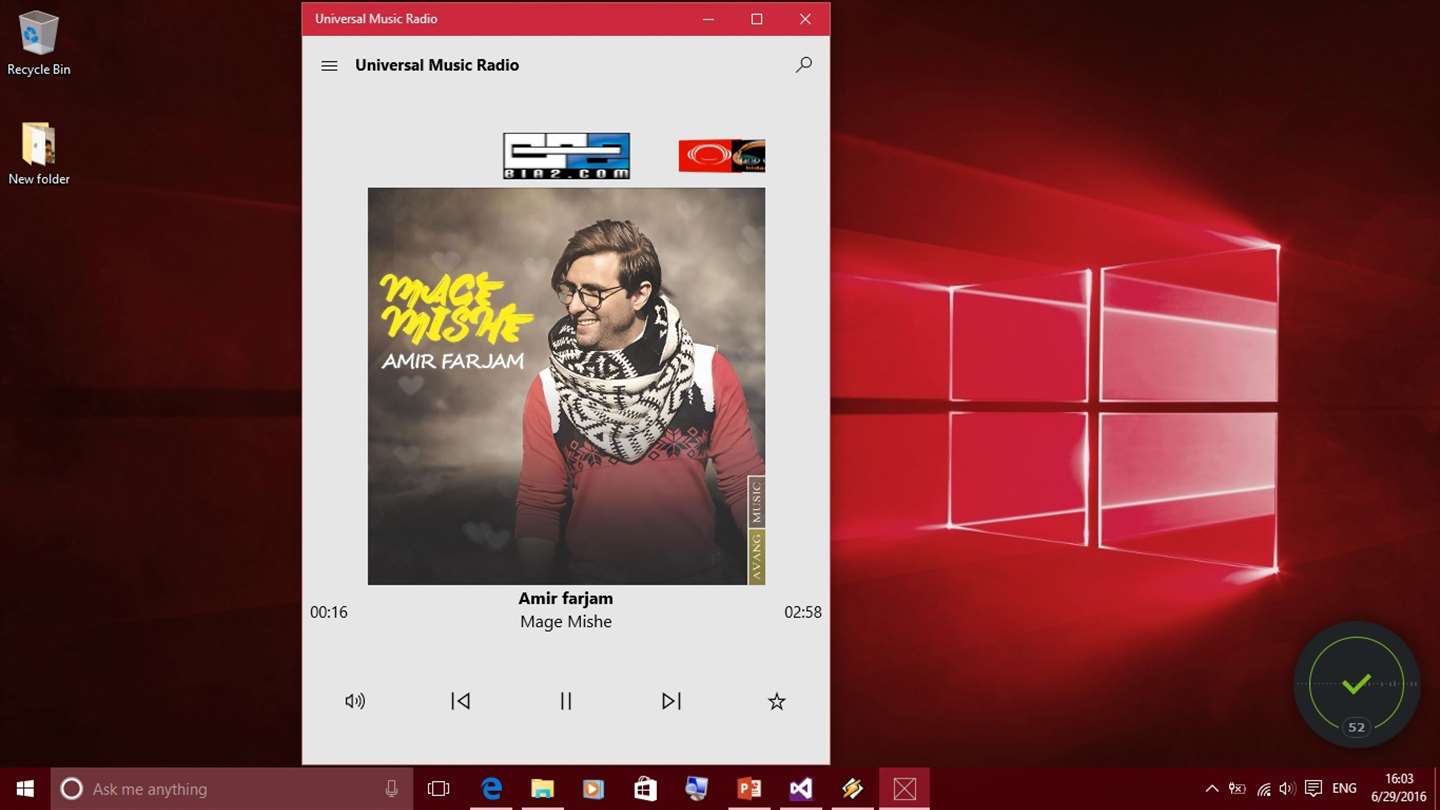This screenshot has height=810, width=1440.
Task: Open the yellow lightning-bolt taskbar app
Action: (x=852, y=789)
